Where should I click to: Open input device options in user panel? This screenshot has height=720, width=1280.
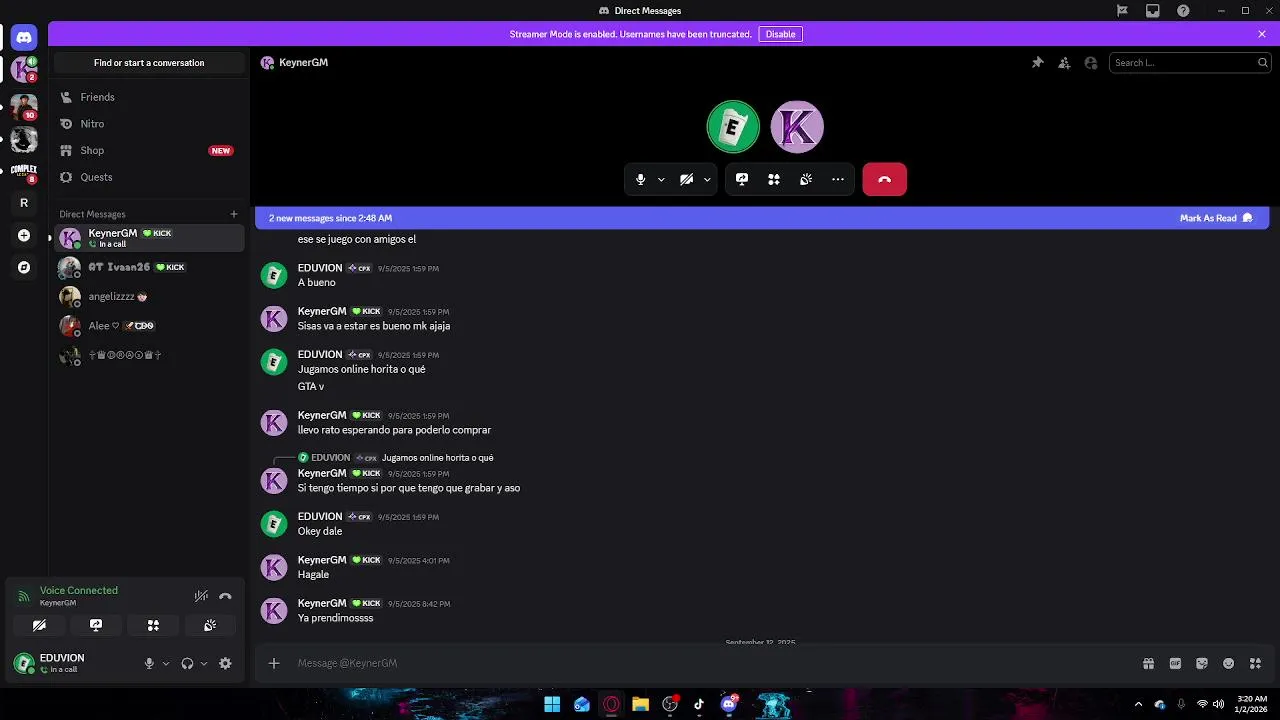[x=166, y=663]
